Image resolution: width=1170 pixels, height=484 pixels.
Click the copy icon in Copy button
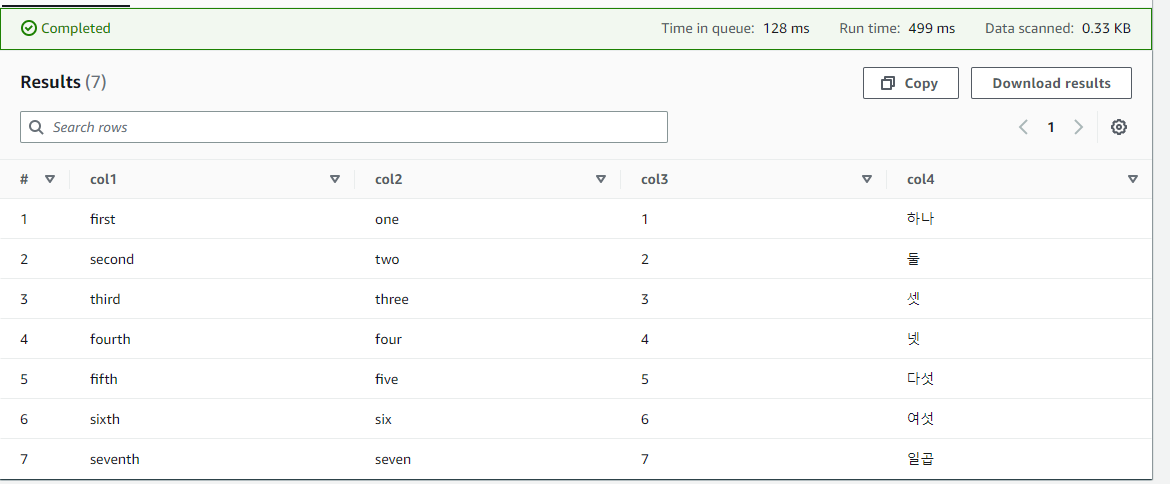(888, 84)
